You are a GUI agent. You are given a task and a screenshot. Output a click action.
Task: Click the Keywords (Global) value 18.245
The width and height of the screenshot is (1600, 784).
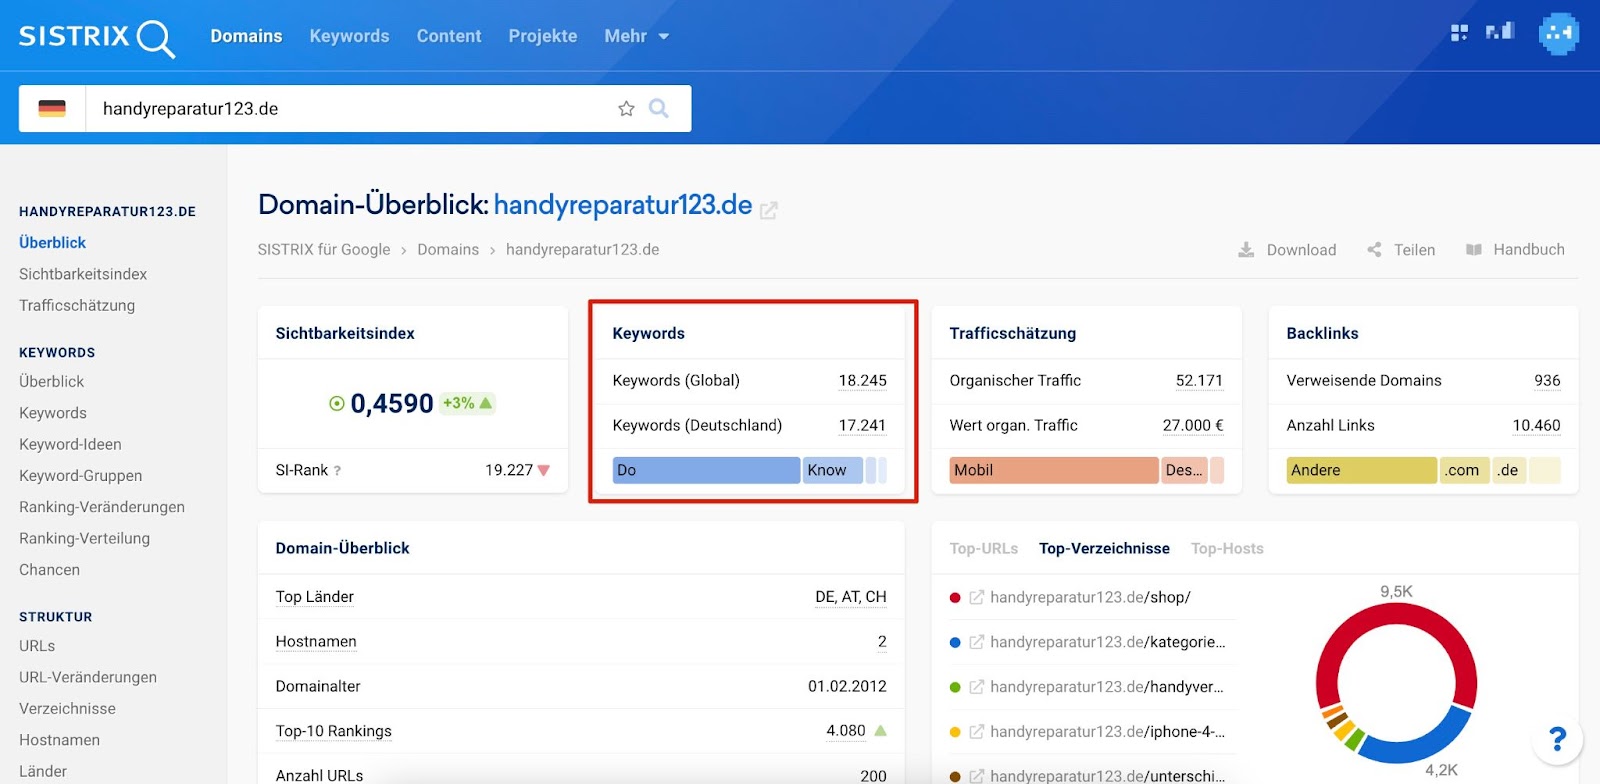pos(862,381)
